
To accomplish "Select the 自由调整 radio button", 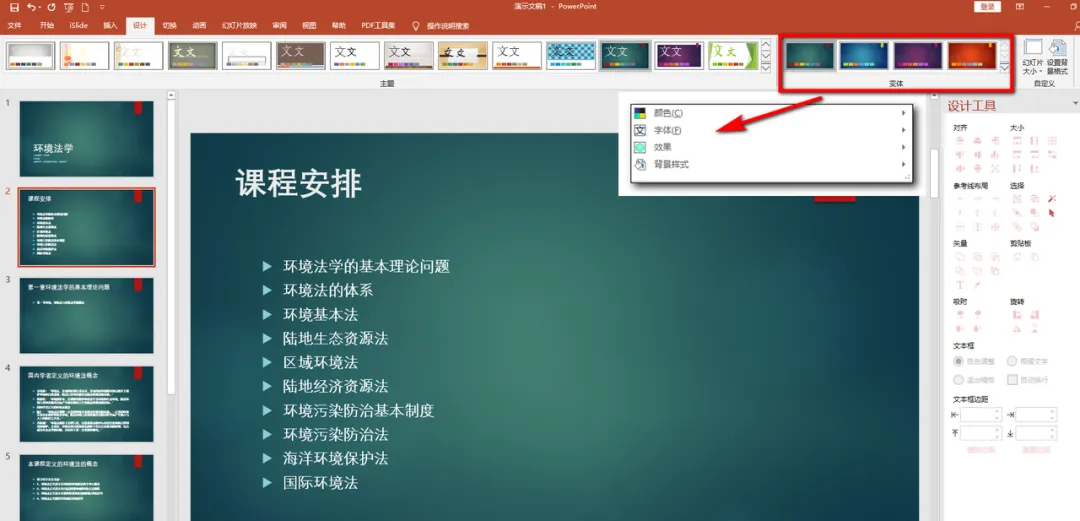I will (958, 361).
